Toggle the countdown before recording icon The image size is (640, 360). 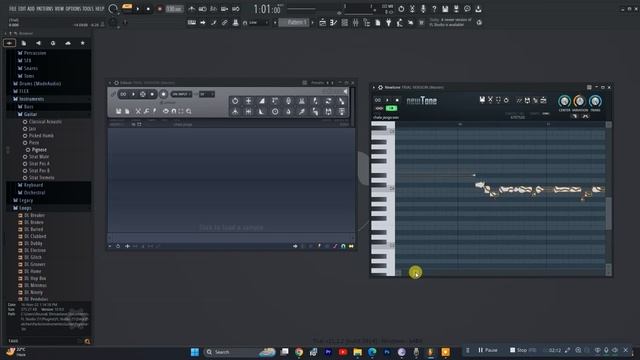[x=213, y=9]
